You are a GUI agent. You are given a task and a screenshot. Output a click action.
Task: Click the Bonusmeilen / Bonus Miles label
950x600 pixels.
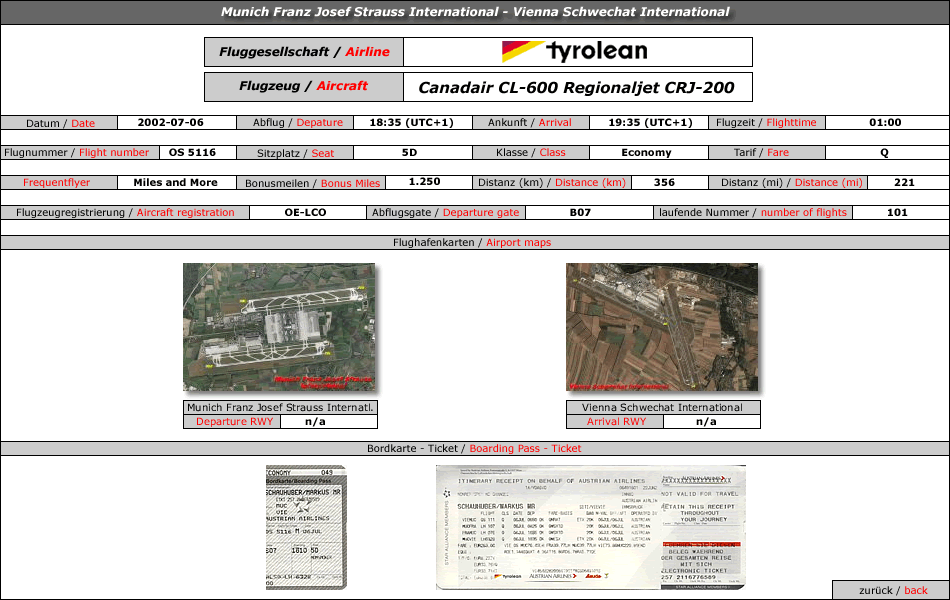coord(312,183)
